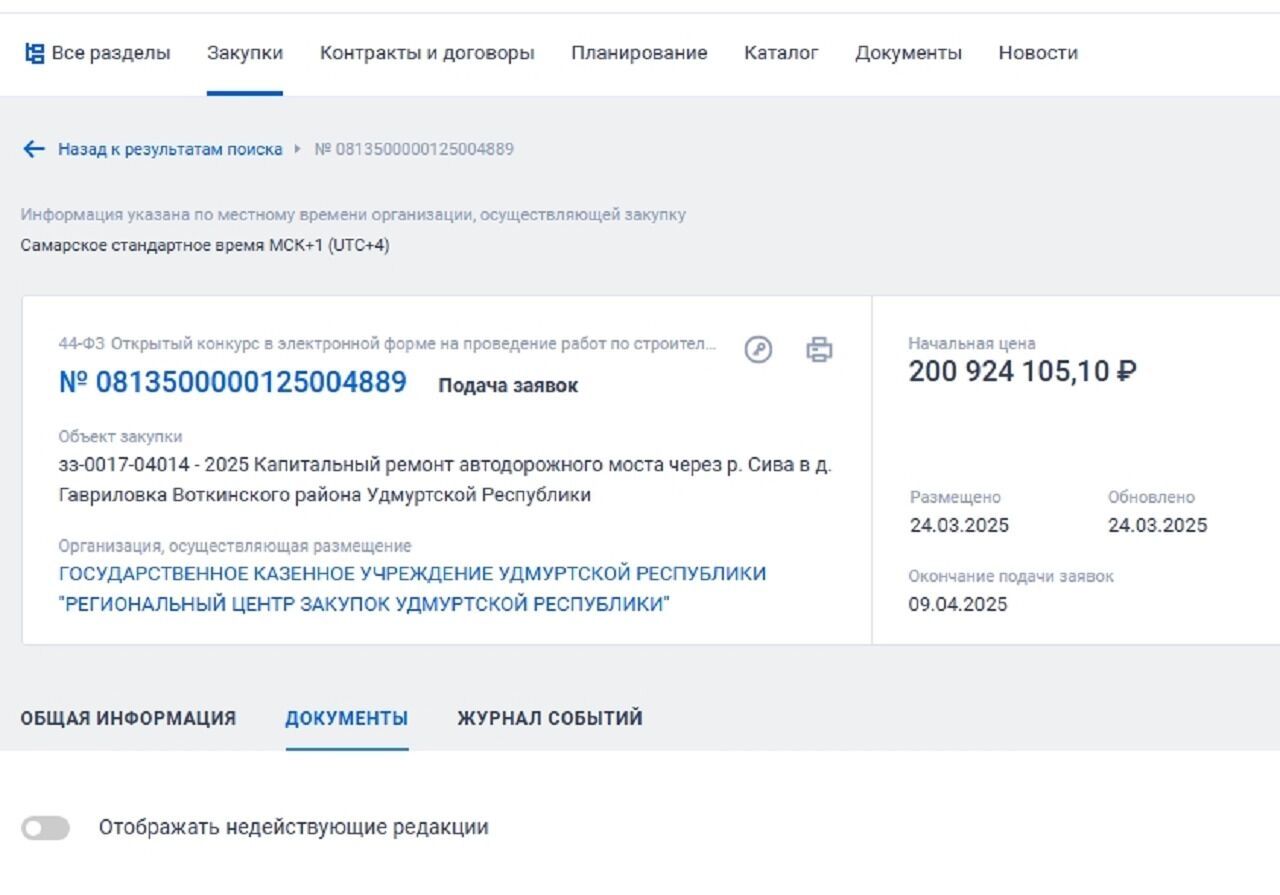The width and height of the screenshot is (1280, 895).
Task: Open the Закупки menu item
Action: [x=245, y=53]
